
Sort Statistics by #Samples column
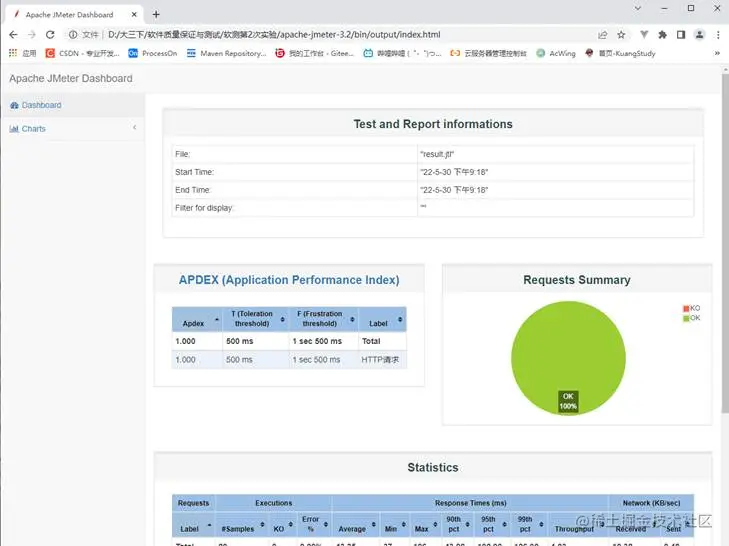click(242, 525)
